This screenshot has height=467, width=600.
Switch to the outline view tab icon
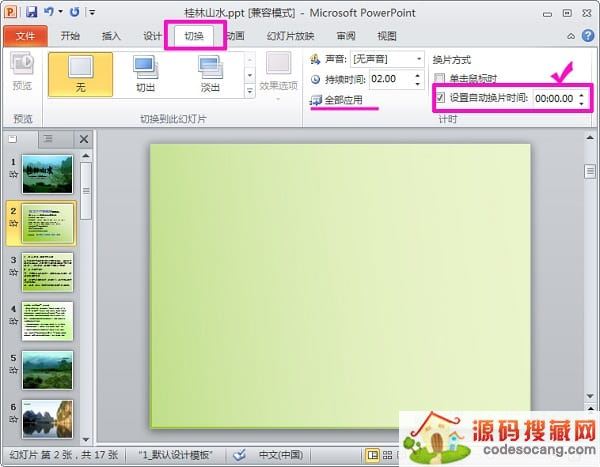47,139
